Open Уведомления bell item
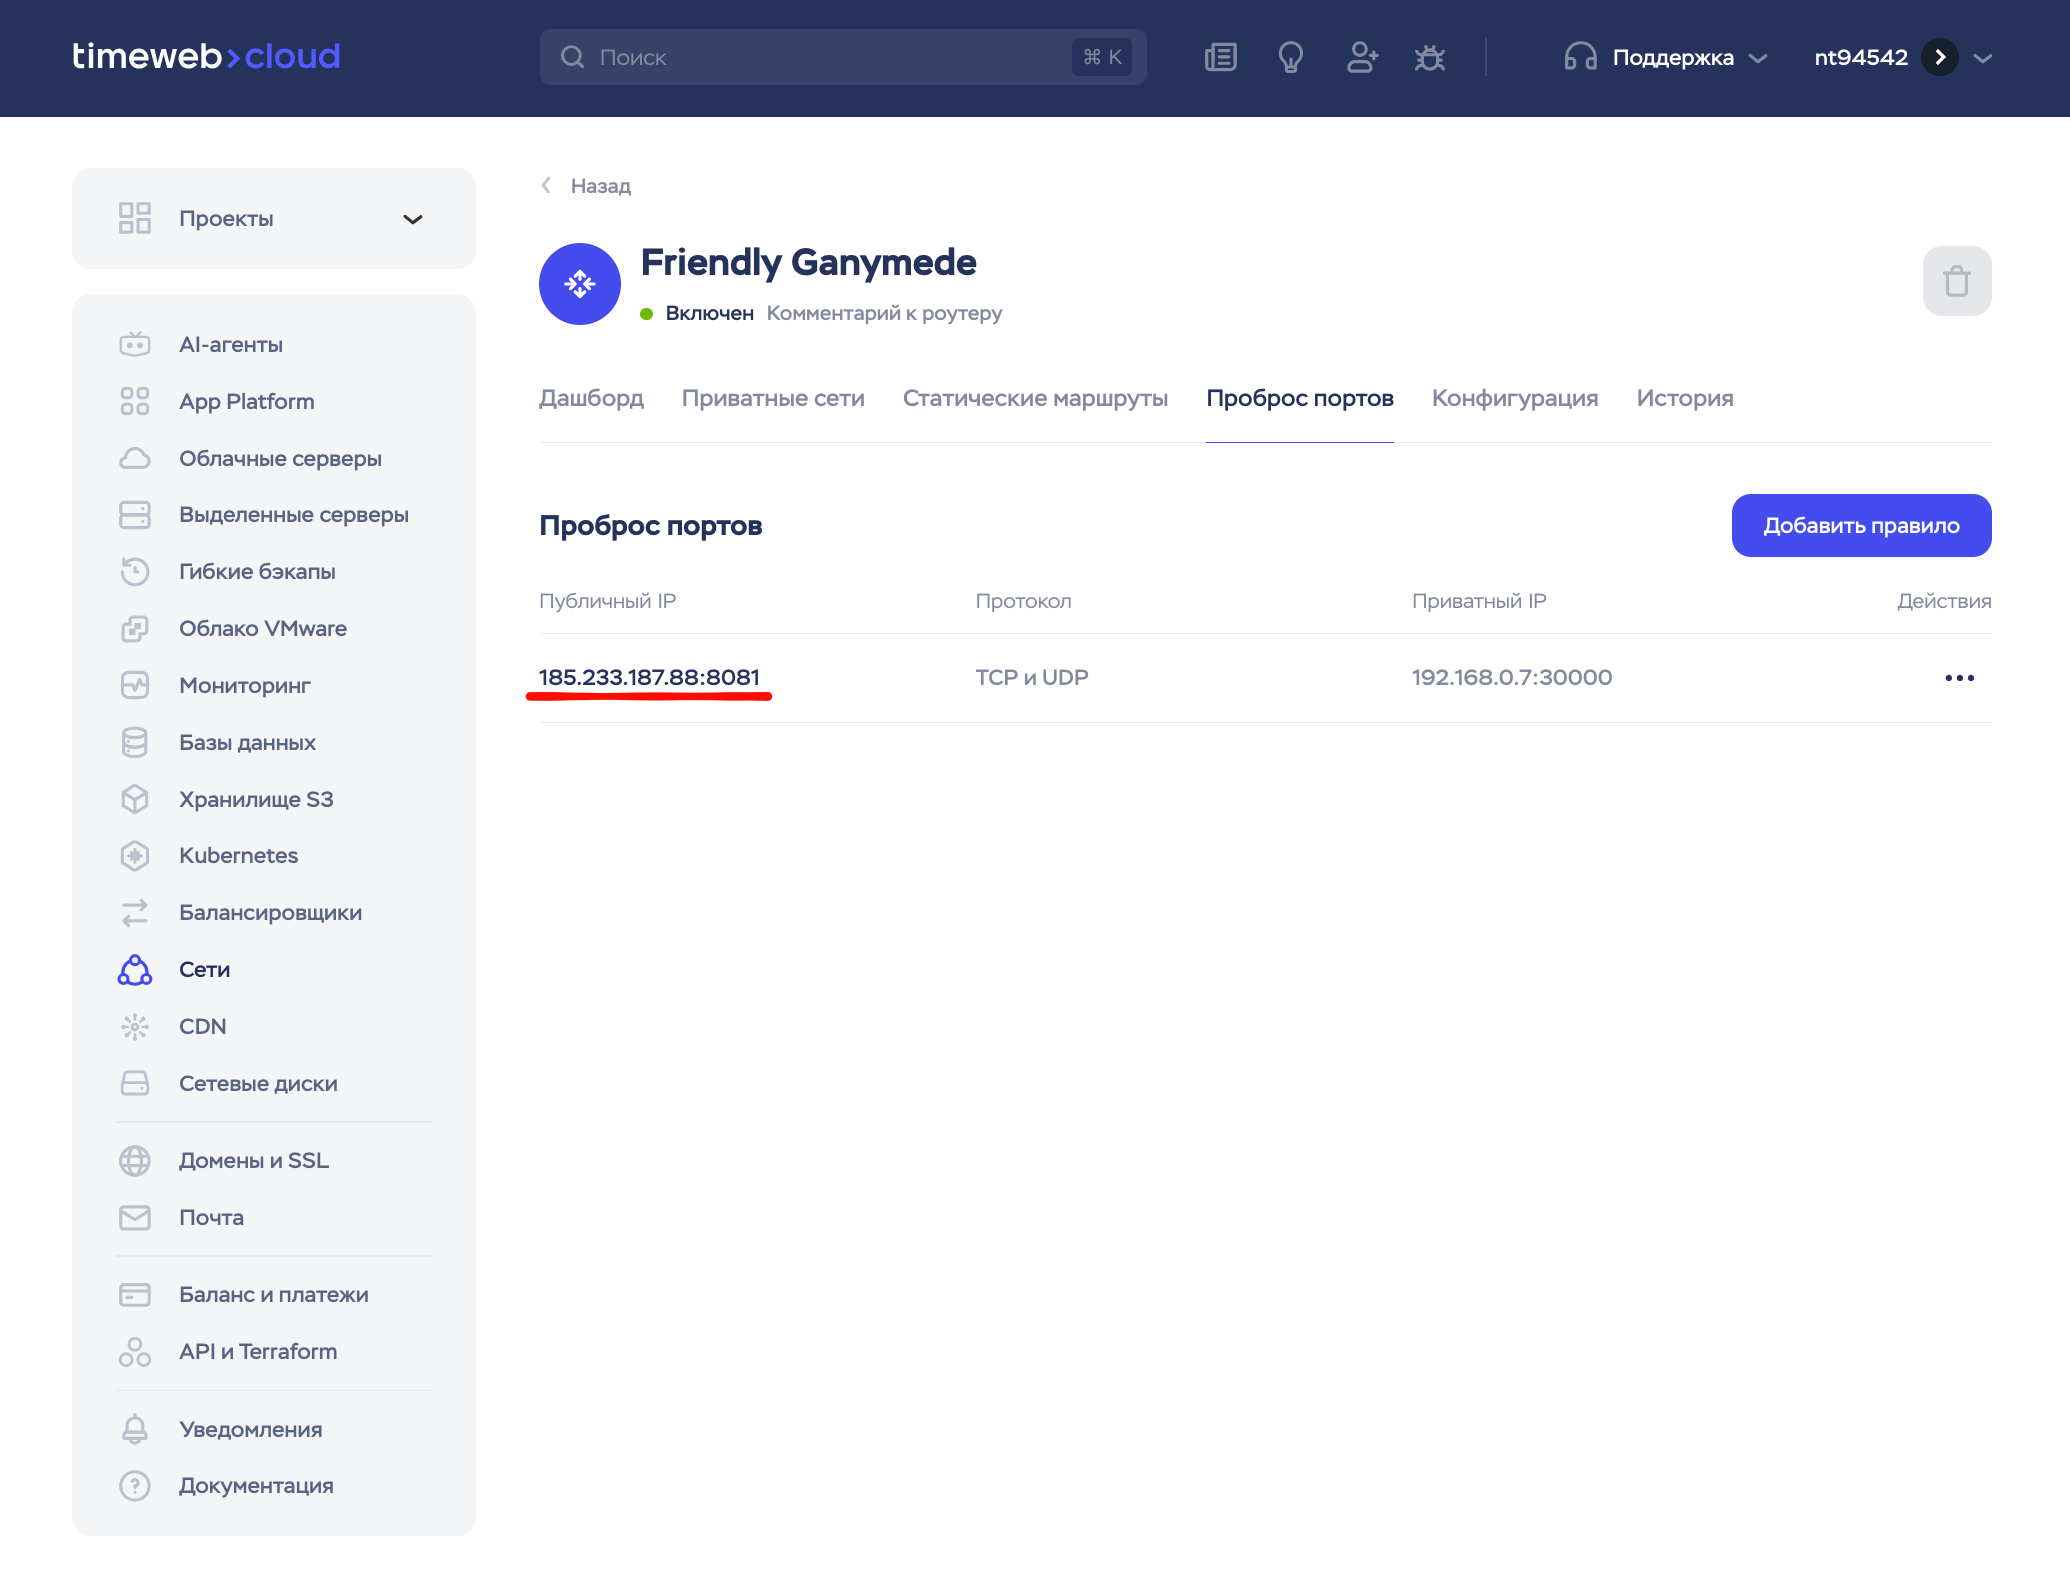The height and width of the screenshot is (1592, 2070). (250, 1429)
